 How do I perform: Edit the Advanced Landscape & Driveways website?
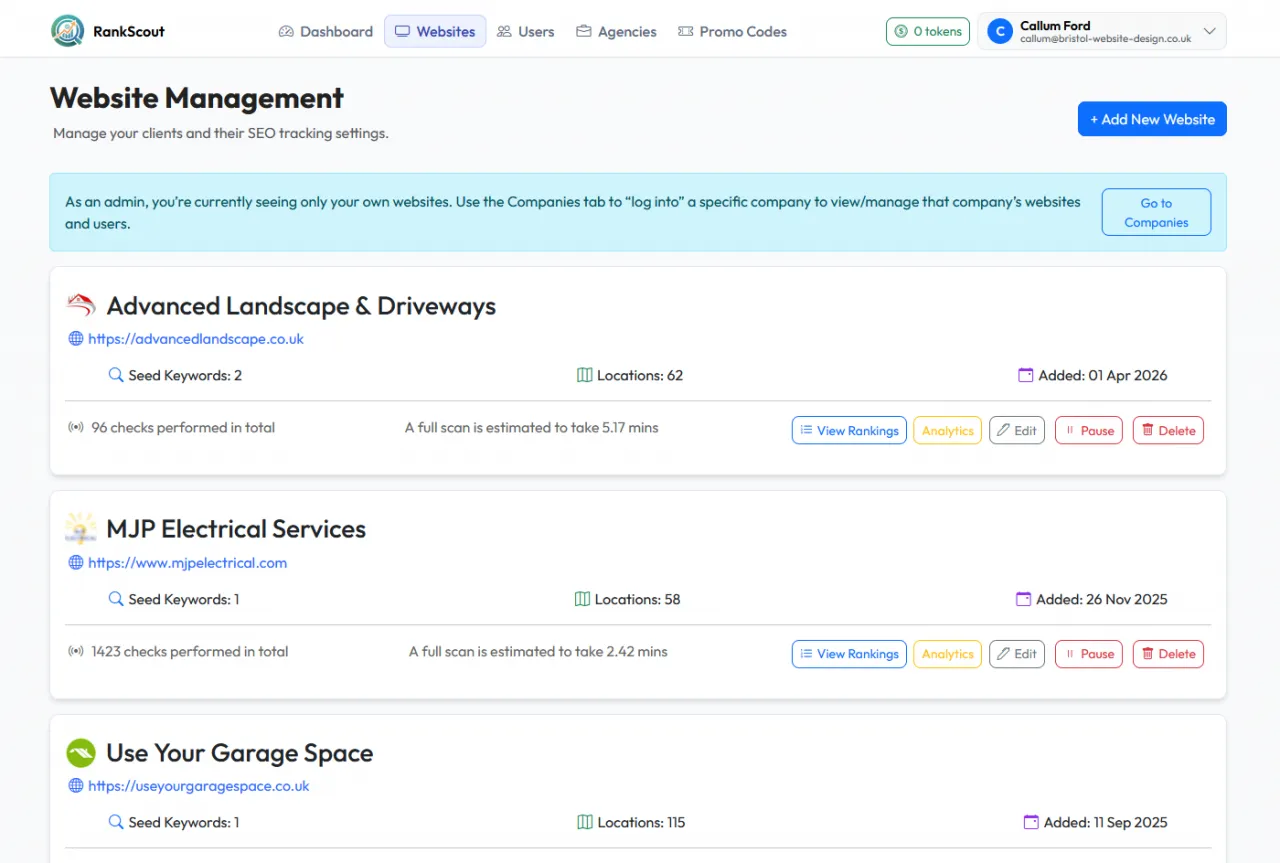(1017, 430)
